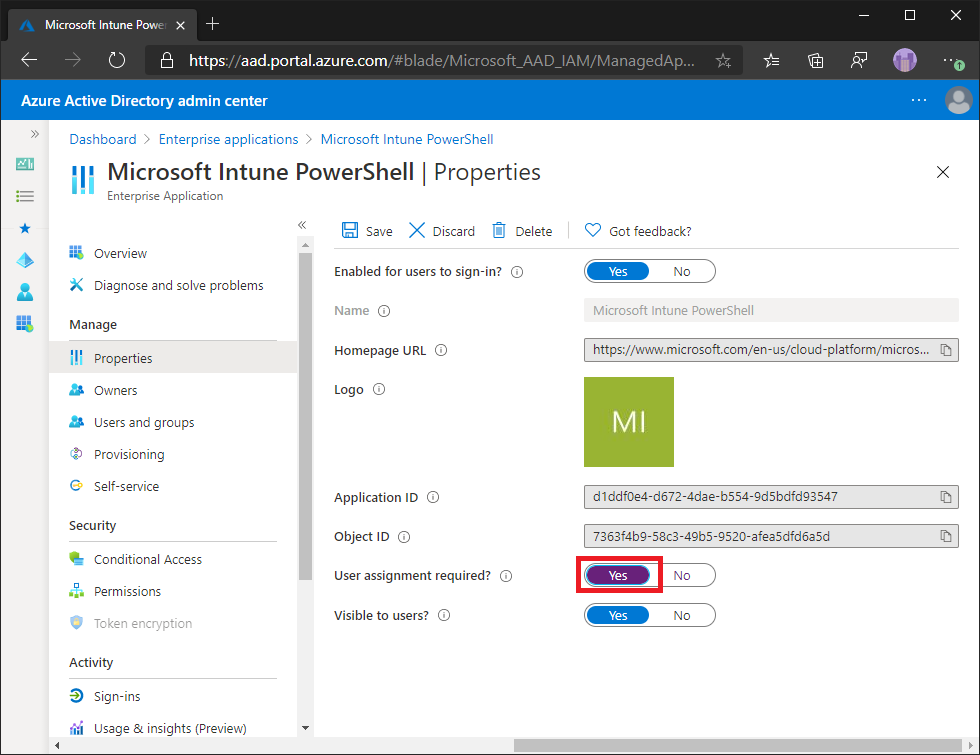Open Overview menu item
980x755 pixels.
click(x=173, y=253)
